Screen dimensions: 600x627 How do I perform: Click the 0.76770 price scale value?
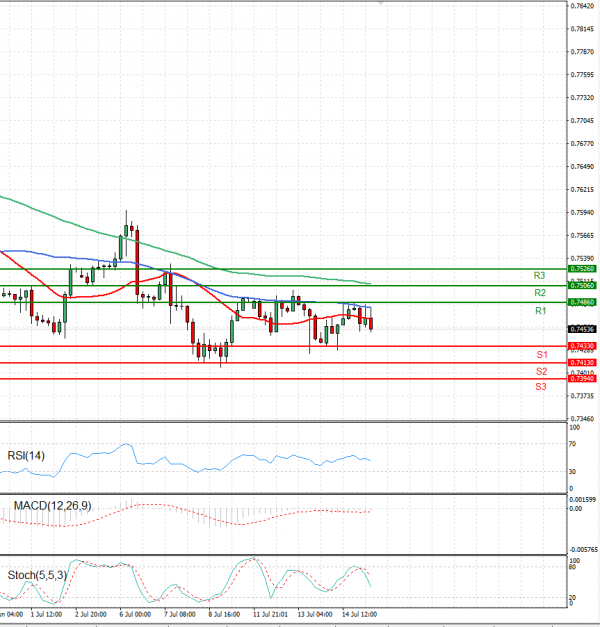[x=582, y=143]
